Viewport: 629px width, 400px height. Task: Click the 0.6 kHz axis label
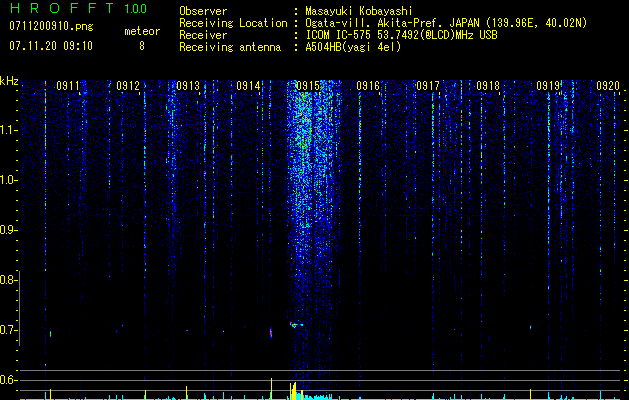tap(8, 380)
